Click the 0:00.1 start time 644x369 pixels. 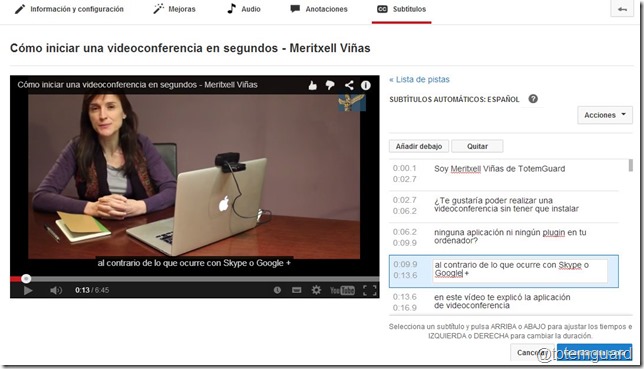click(404, 168)
